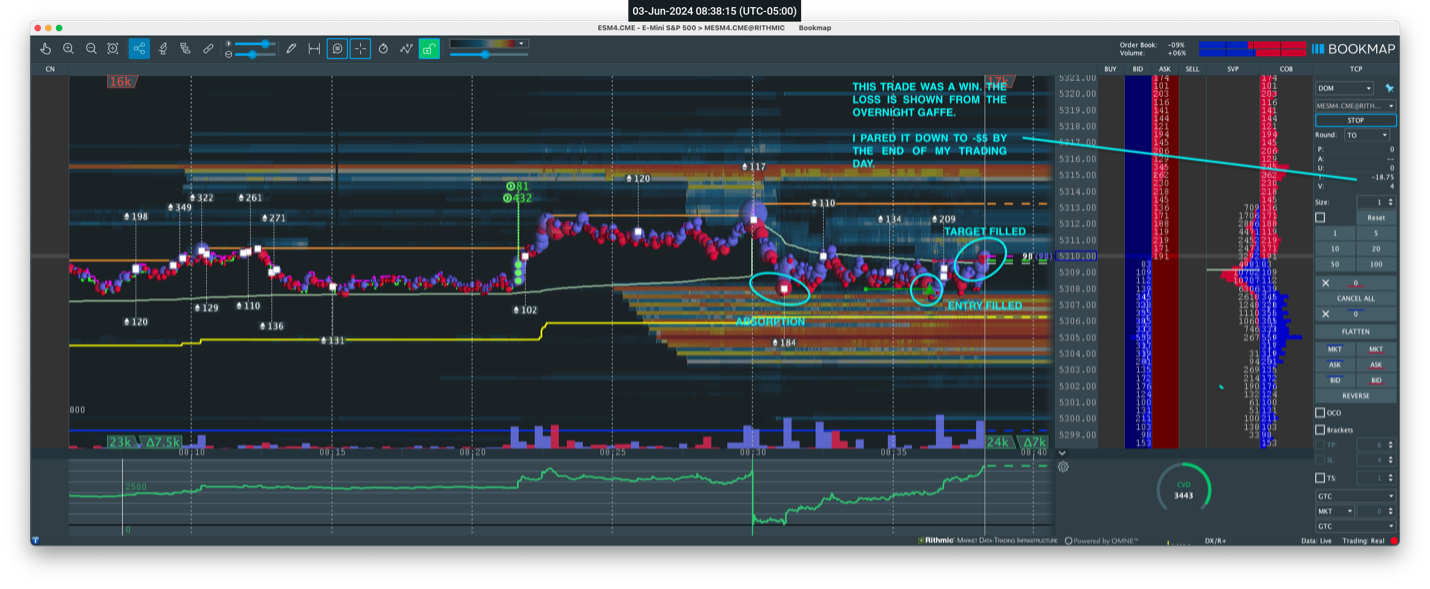Open the MESM4.CME@RITH instrument dropdown
This screenshot has height=589, width=1430.
pyautogui.click(x=1355, y=105)
